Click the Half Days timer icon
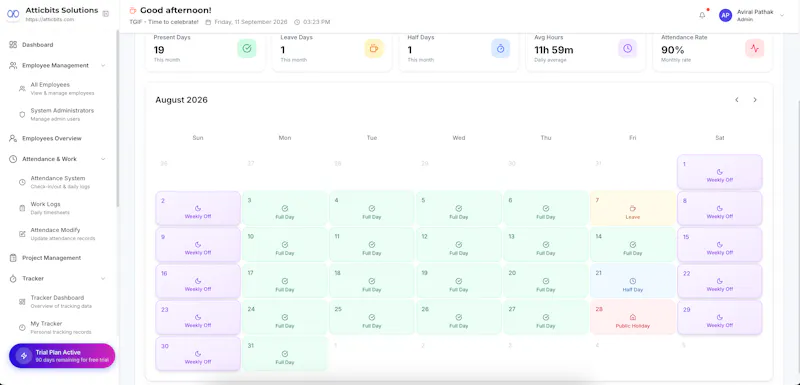 coord(501,48)
